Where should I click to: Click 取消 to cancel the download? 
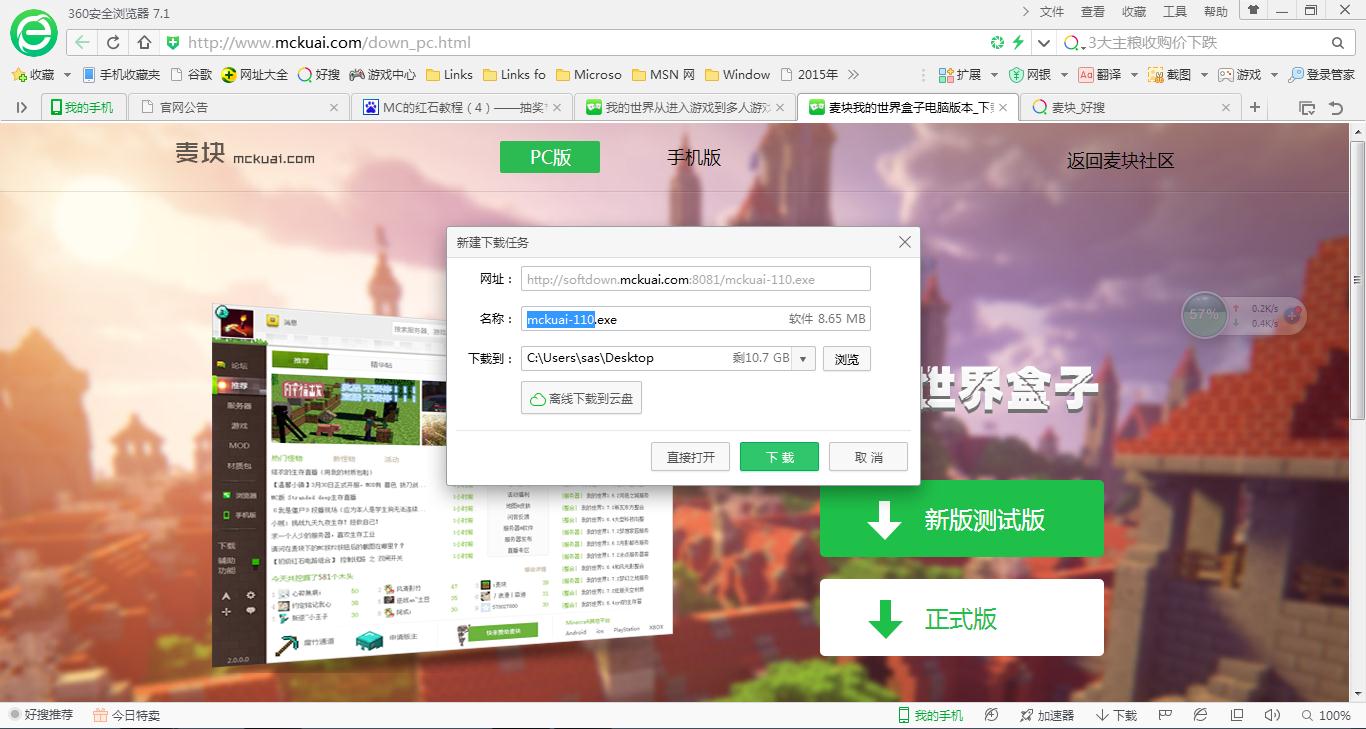[868, 457]
